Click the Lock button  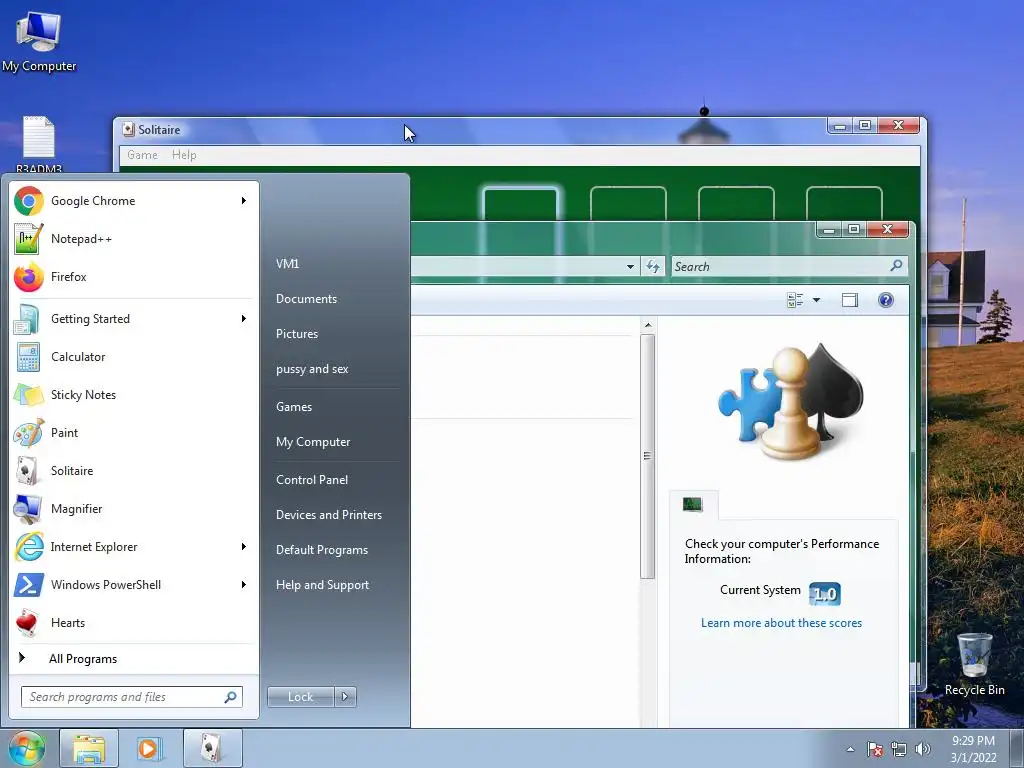[x=300, y=697]
